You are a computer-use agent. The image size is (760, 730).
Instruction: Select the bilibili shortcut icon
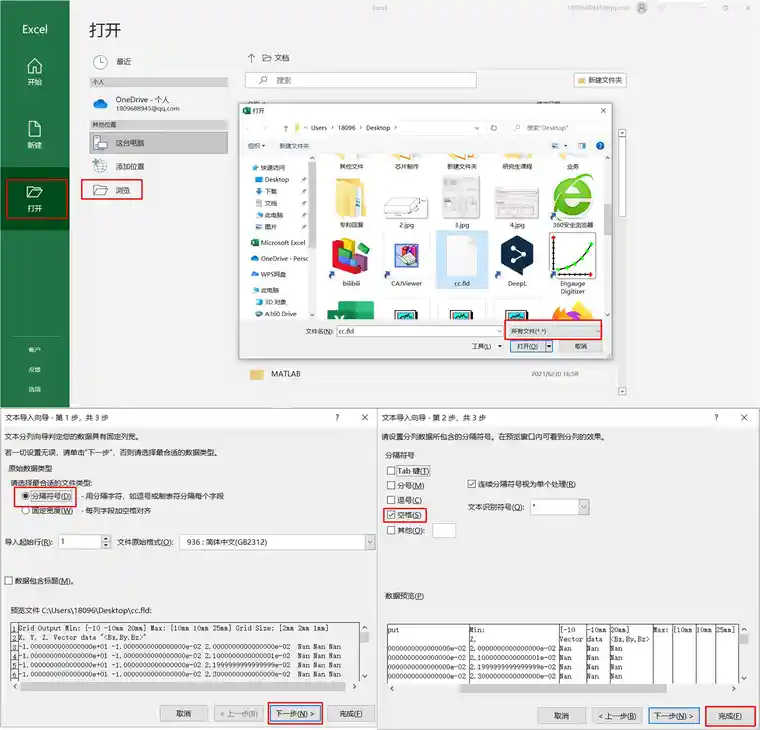pos(351,257)
